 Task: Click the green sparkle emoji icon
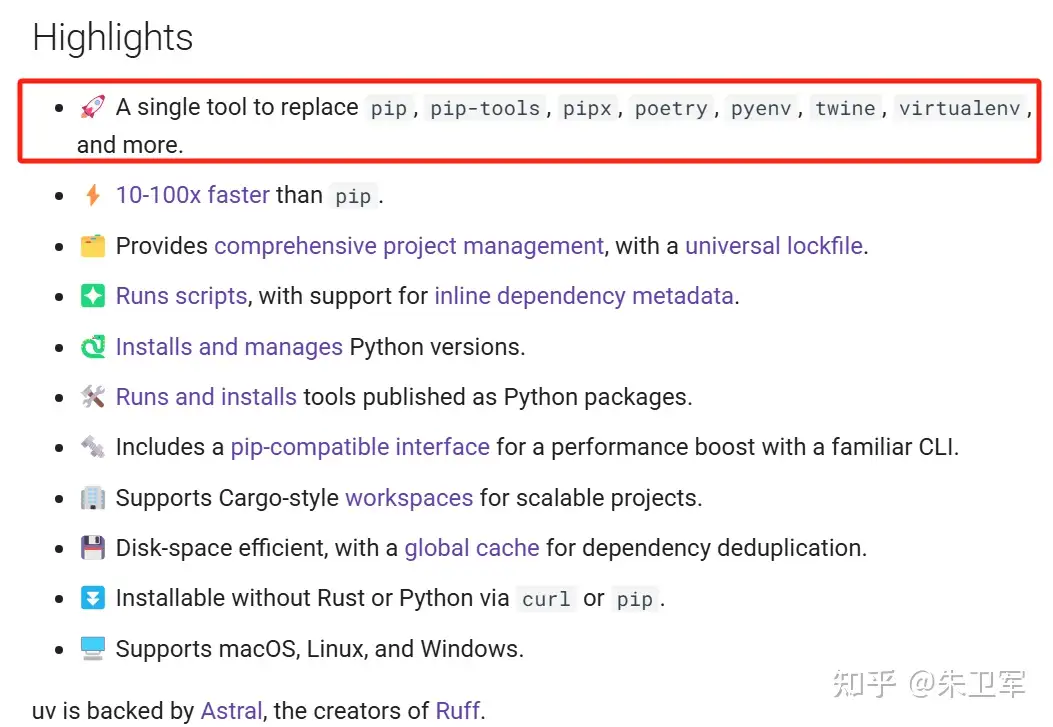(x=93, y=296)
